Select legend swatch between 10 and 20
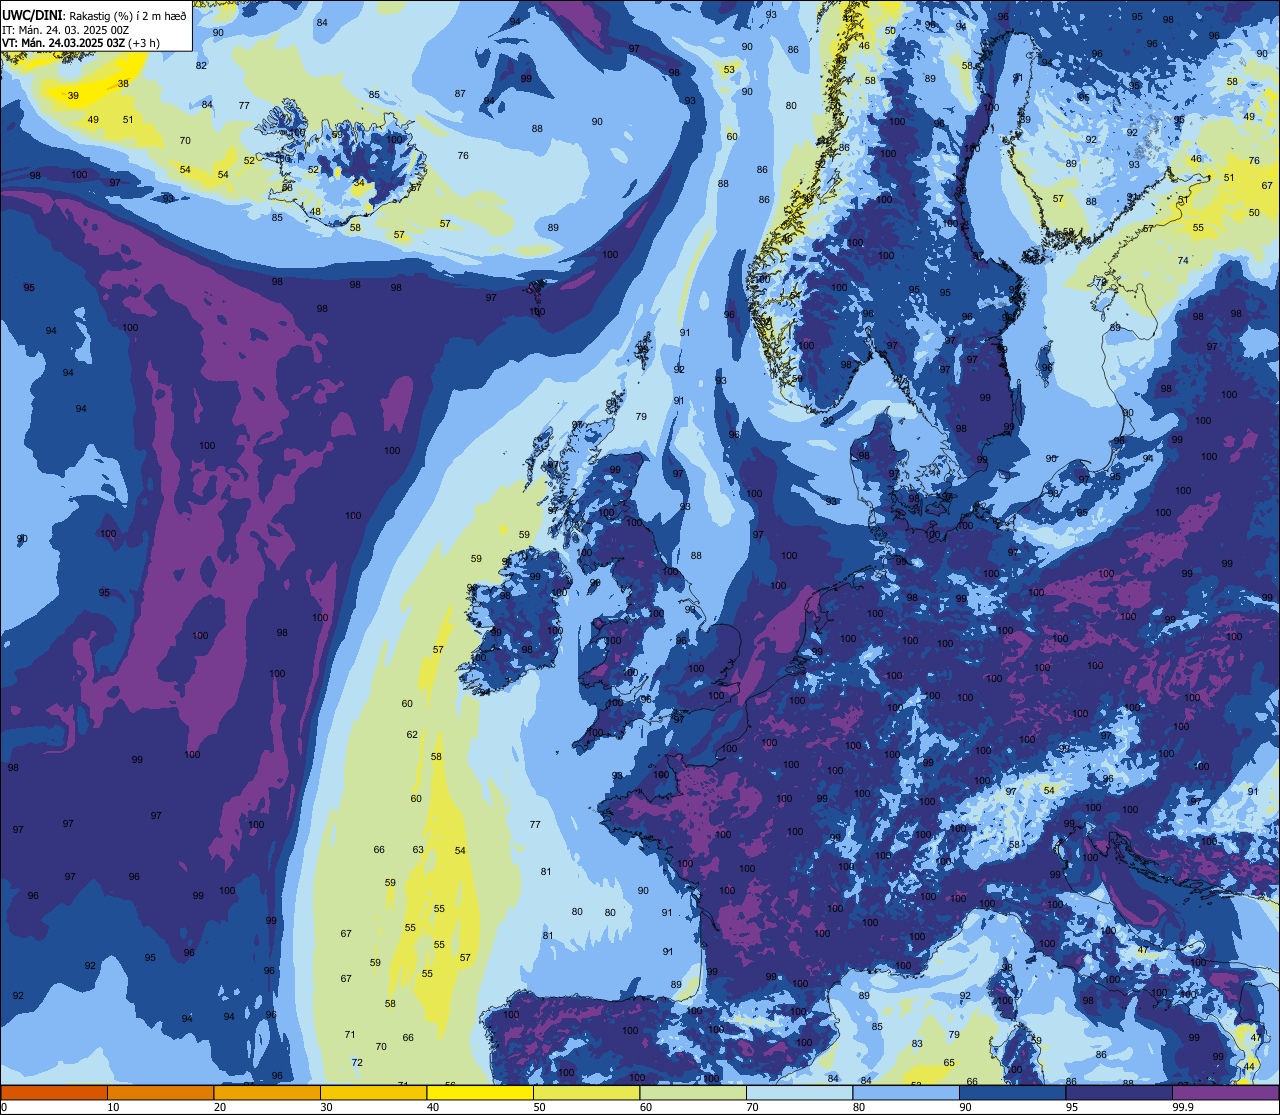Screen dimensions: 1280x1115 (x=160, y=1093)
